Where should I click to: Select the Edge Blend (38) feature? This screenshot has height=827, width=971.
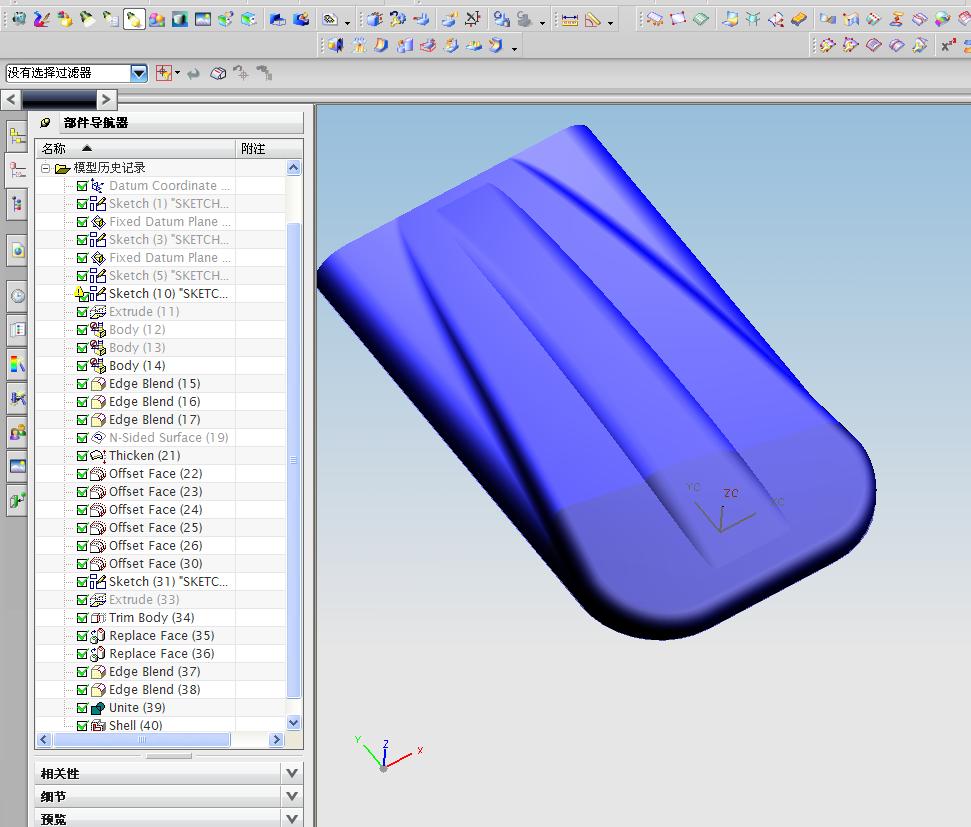pos(154,690)
